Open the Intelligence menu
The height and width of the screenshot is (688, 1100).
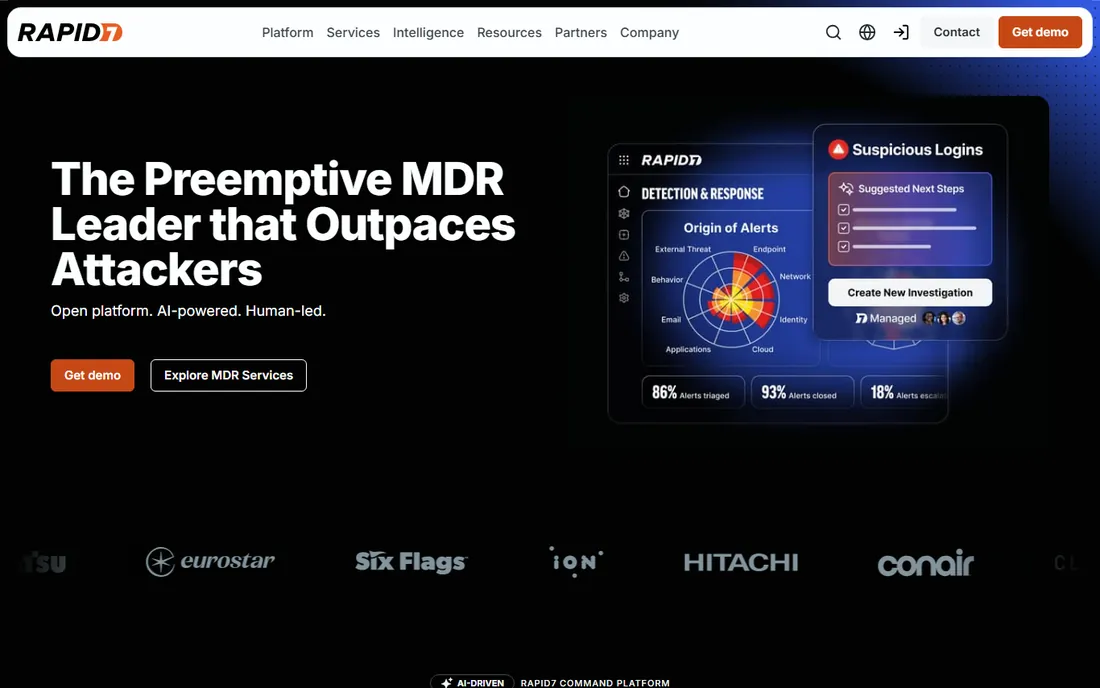click(x=428, y=32)
